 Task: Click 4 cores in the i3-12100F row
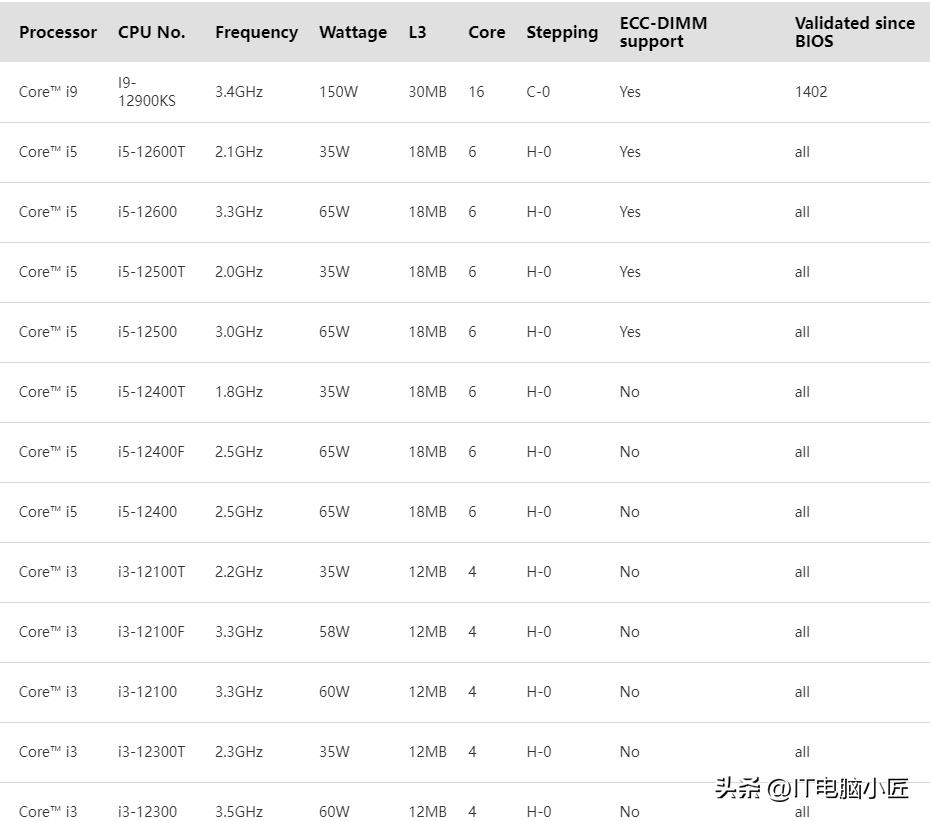click(472, 631)
